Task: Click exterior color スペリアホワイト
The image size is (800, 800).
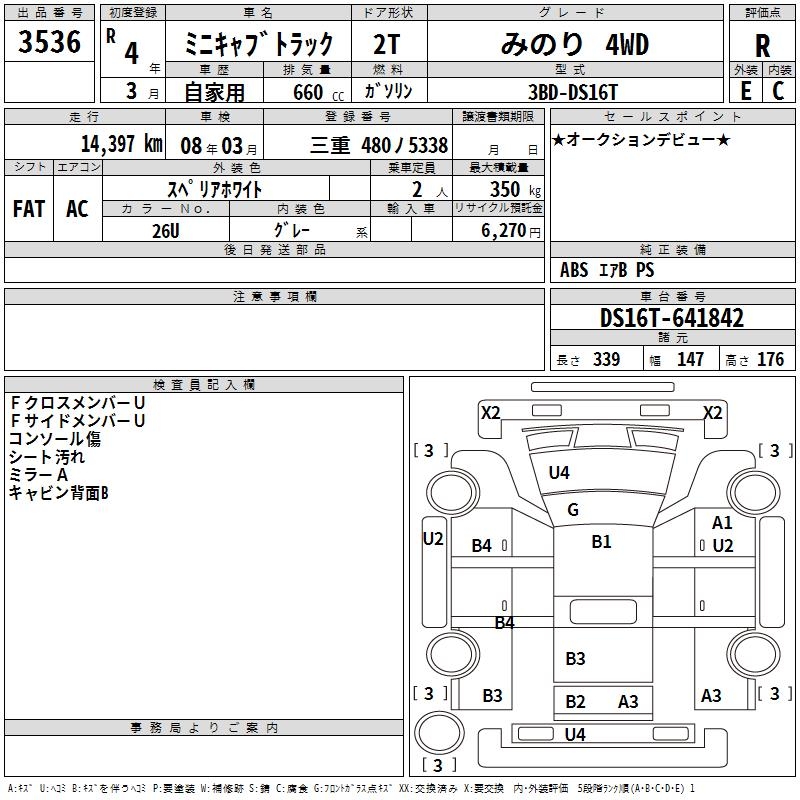Action: [x=215, y=189]
